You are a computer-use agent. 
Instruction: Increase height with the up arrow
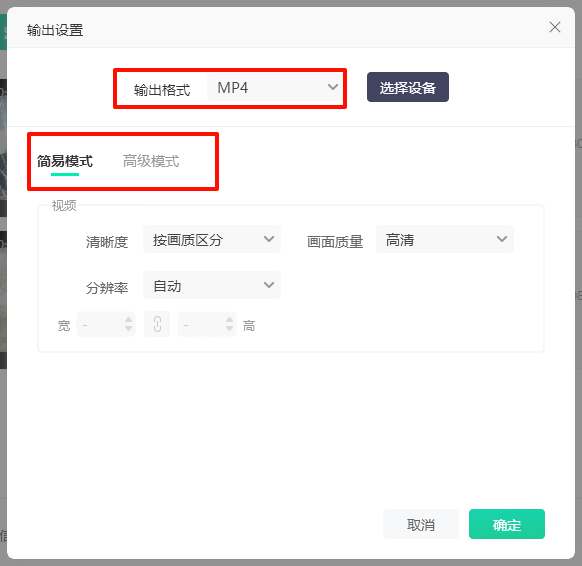point(229,320)
